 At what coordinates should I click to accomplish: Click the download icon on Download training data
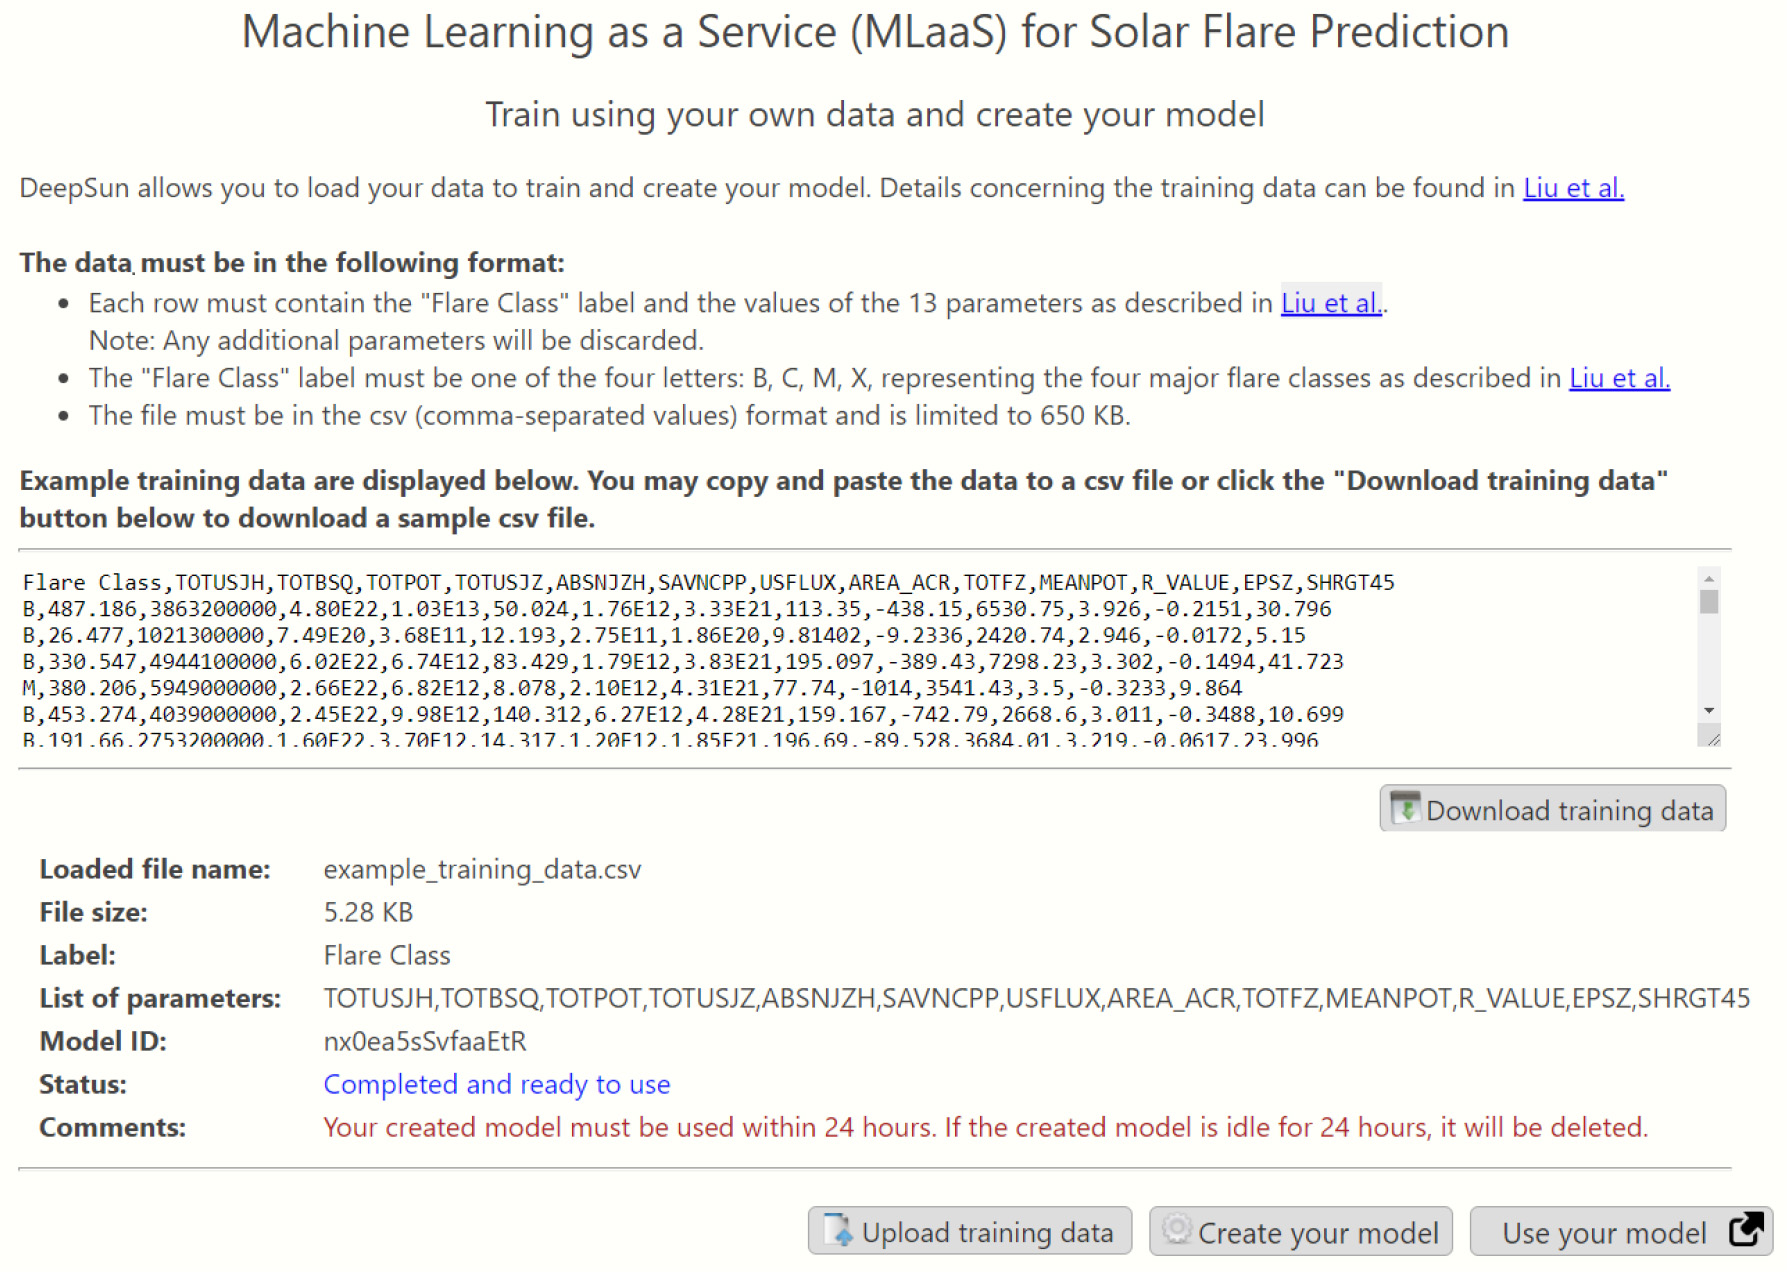click(1404, 808)
